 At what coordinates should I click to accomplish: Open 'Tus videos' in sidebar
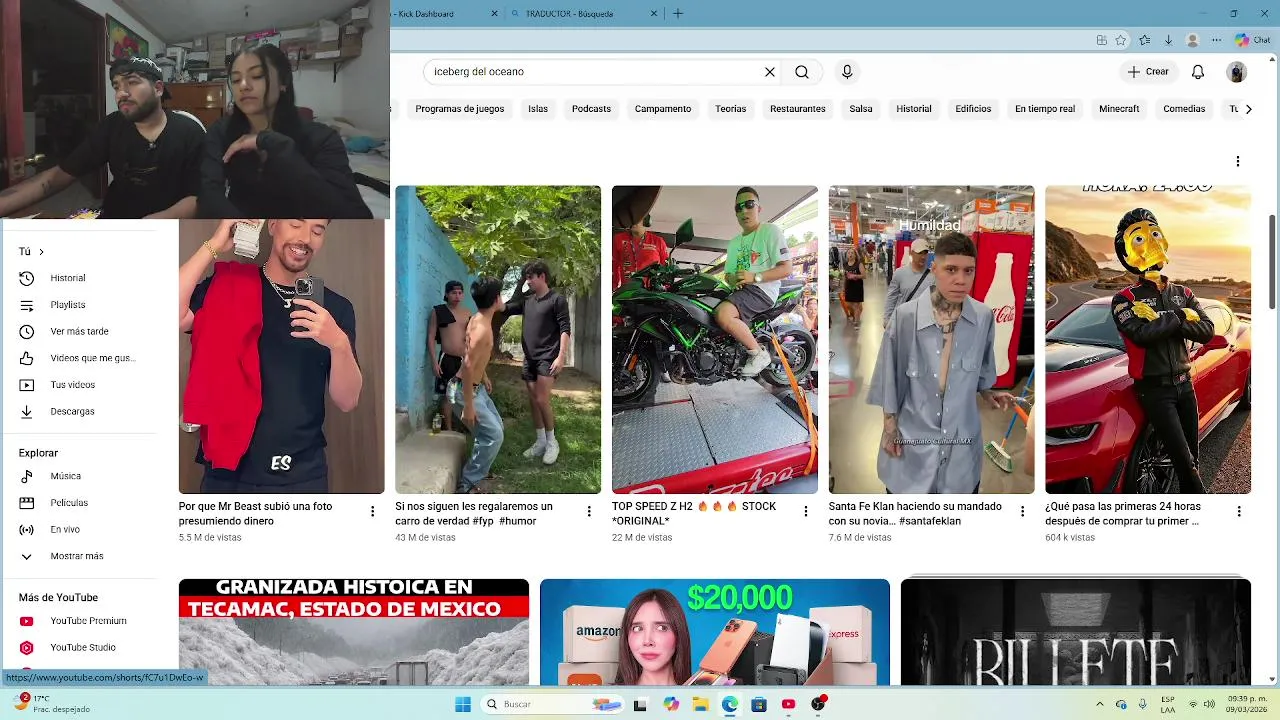click(x=78, y=385)
